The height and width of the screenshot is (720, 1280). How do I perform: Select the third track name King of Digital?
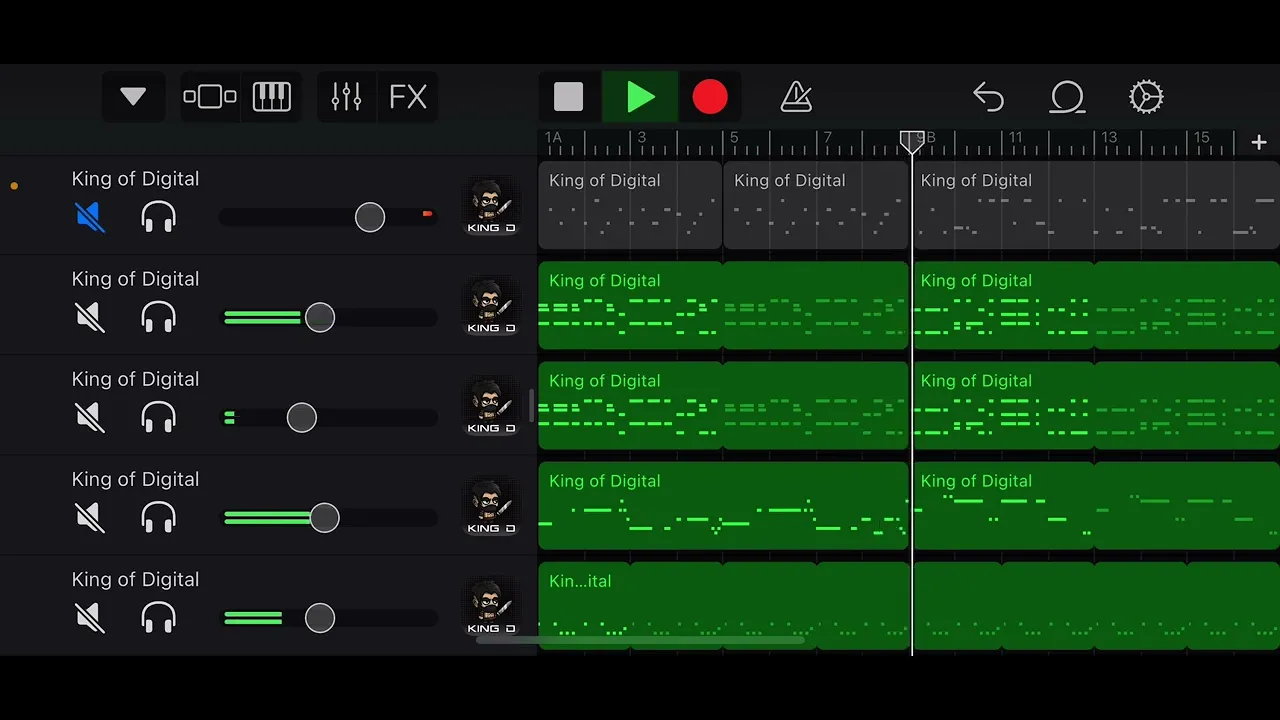pyautogui.click(x=135, y=379)
